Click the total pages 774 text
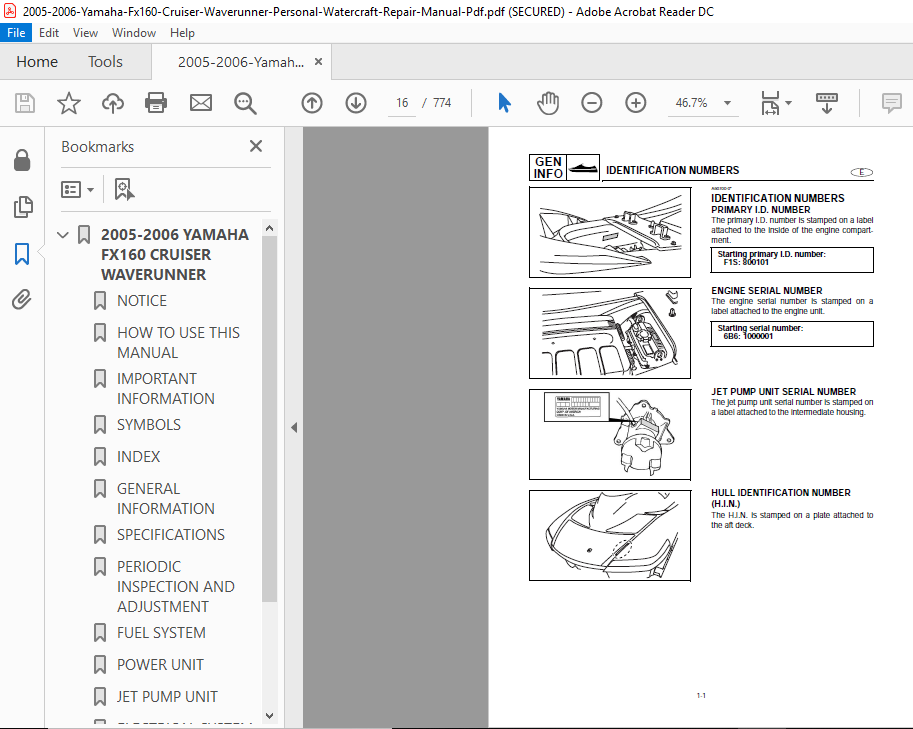The height and width of the screenshot is (729, 913). tap(442, 103)
